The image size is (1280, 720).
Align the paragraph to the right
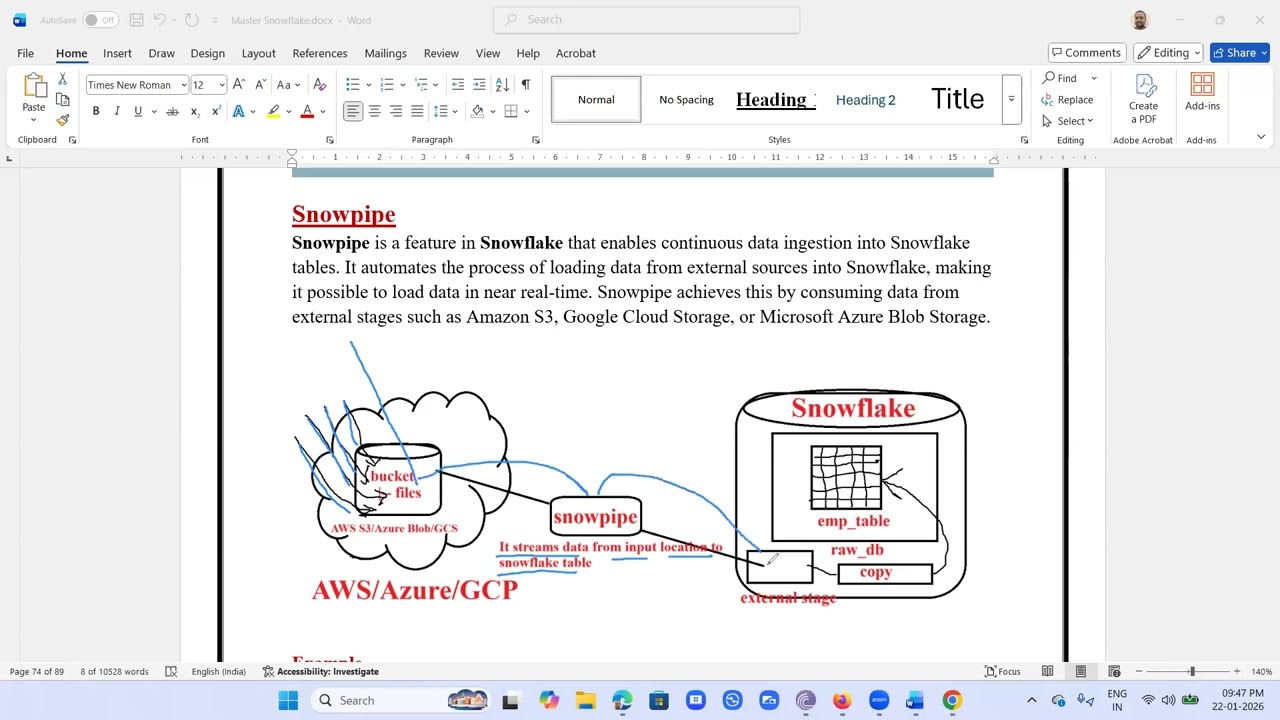pos(396,111)
